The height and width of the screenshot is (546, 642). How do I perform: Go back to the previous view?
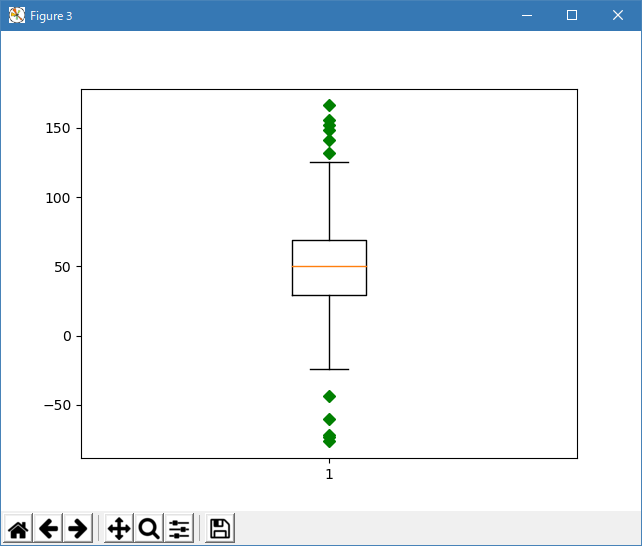48,529
